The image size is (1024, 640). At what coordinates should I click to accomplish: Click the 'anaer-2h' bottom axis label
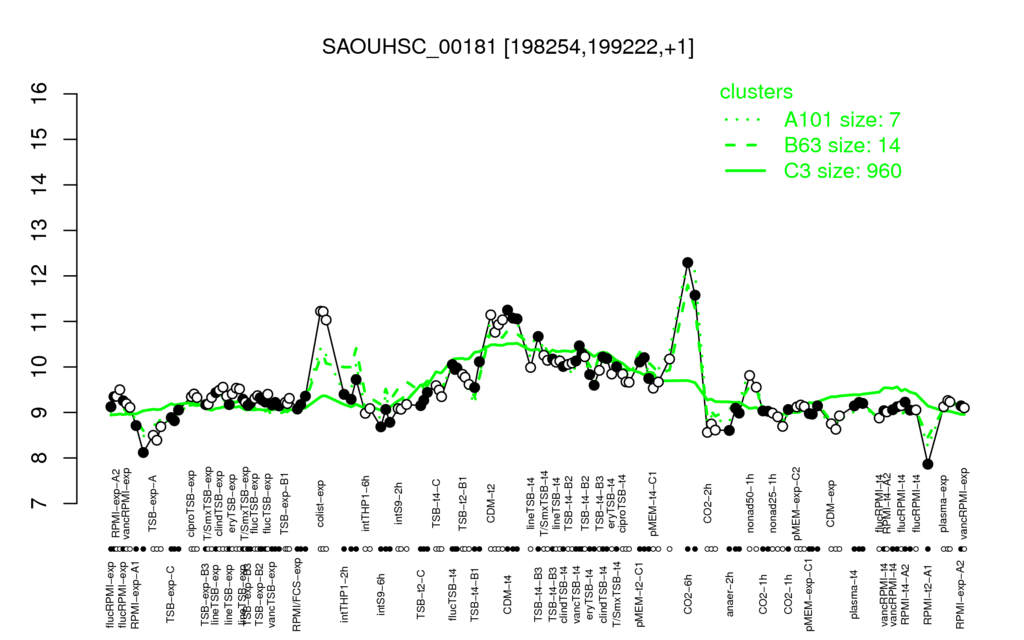click(730, 592)
